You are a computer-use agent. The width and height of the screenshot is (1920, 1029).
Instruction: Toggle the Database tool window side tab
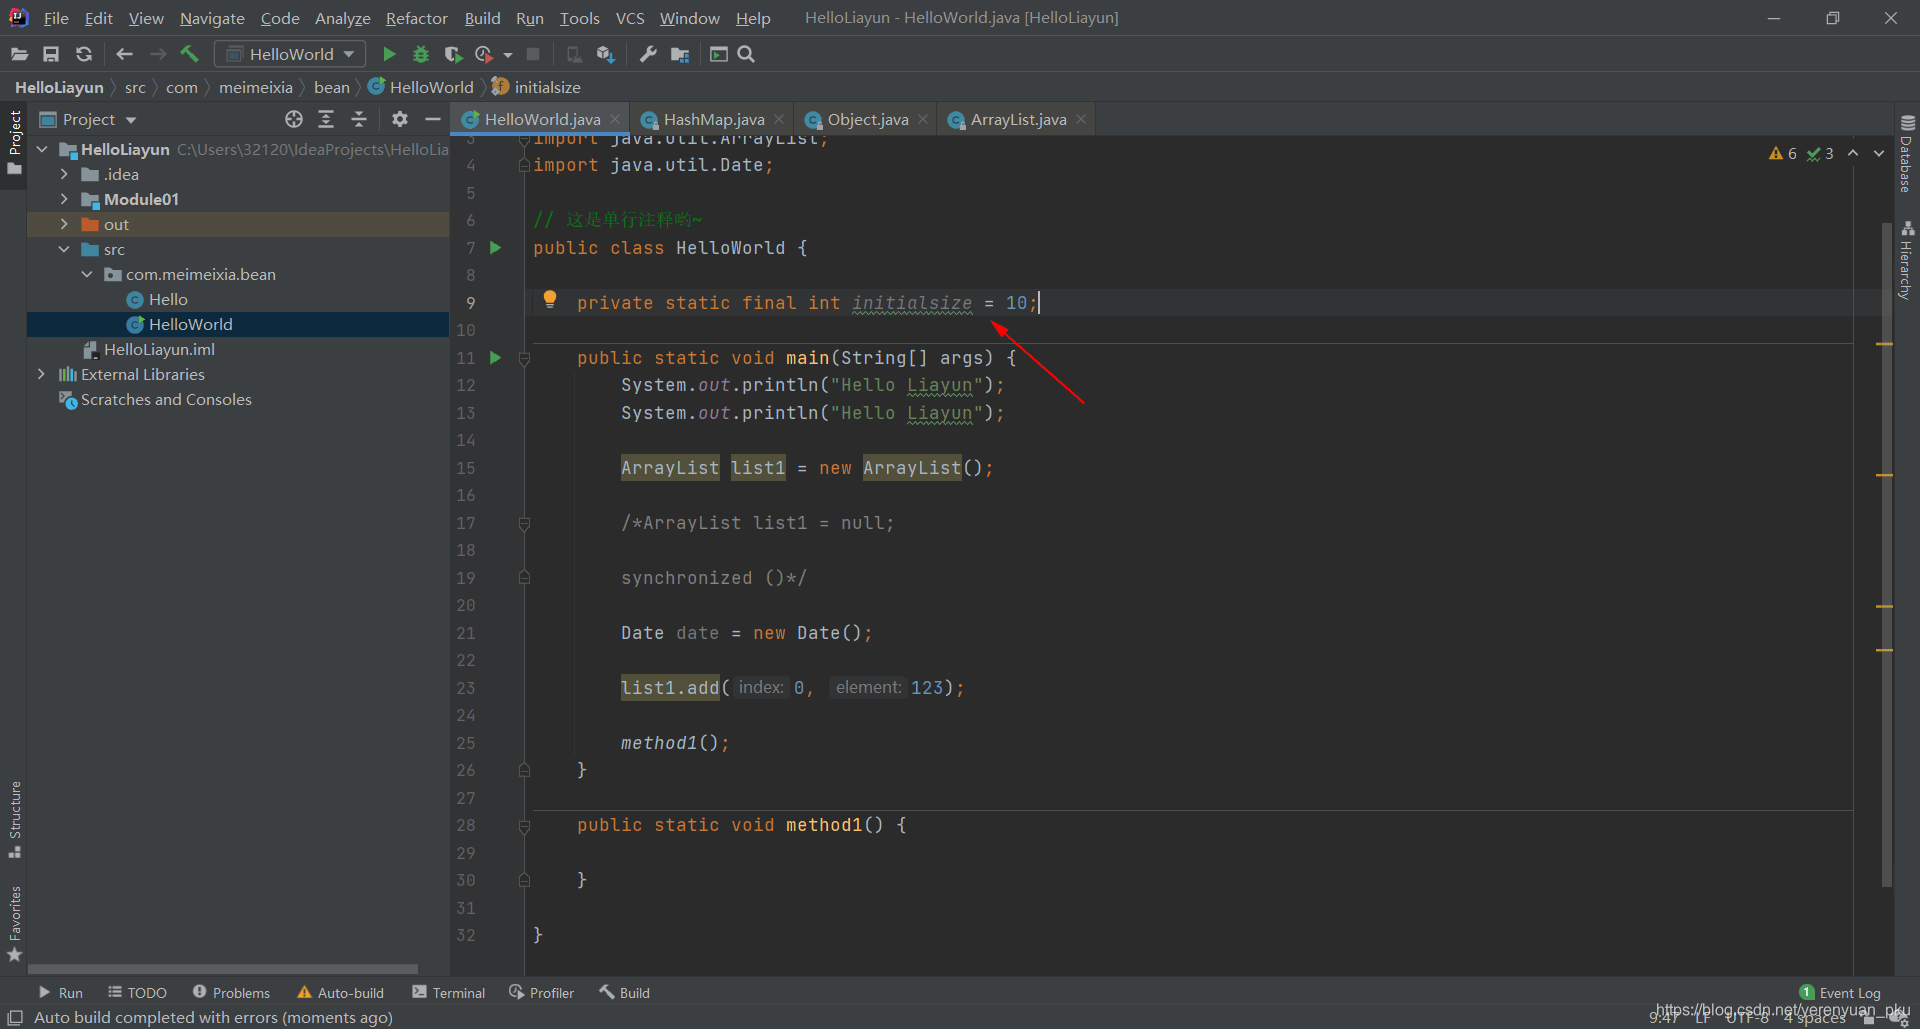coord(1907,153)
